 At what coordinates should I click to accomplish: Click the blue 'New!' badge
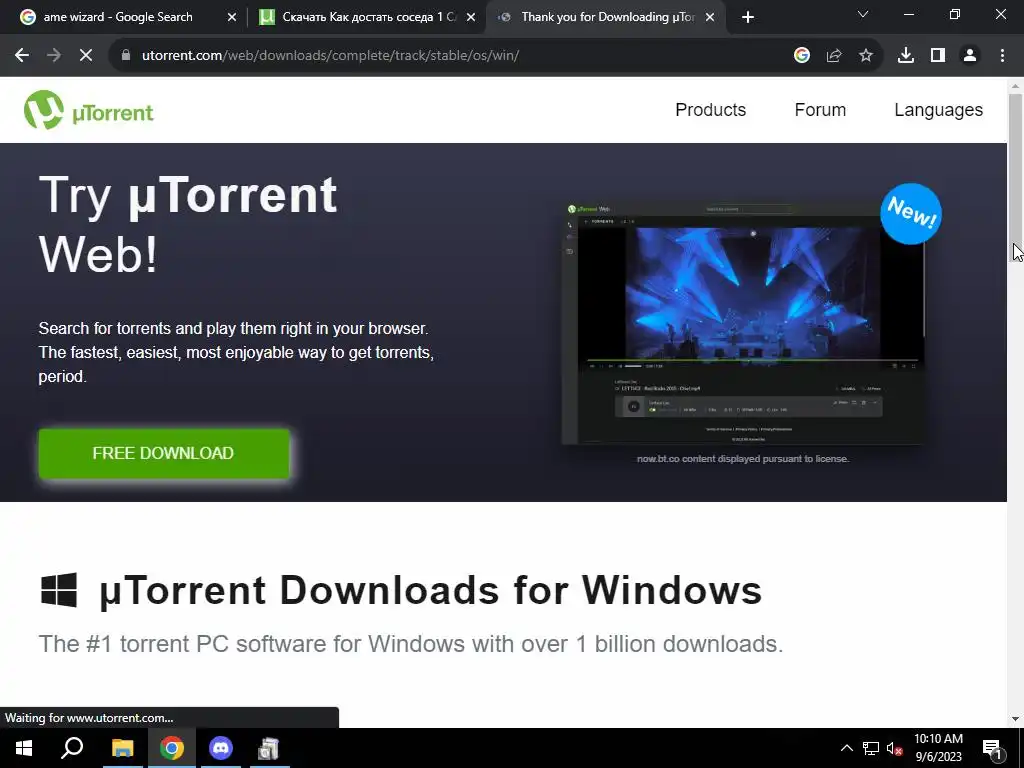[x=911, y=214]
